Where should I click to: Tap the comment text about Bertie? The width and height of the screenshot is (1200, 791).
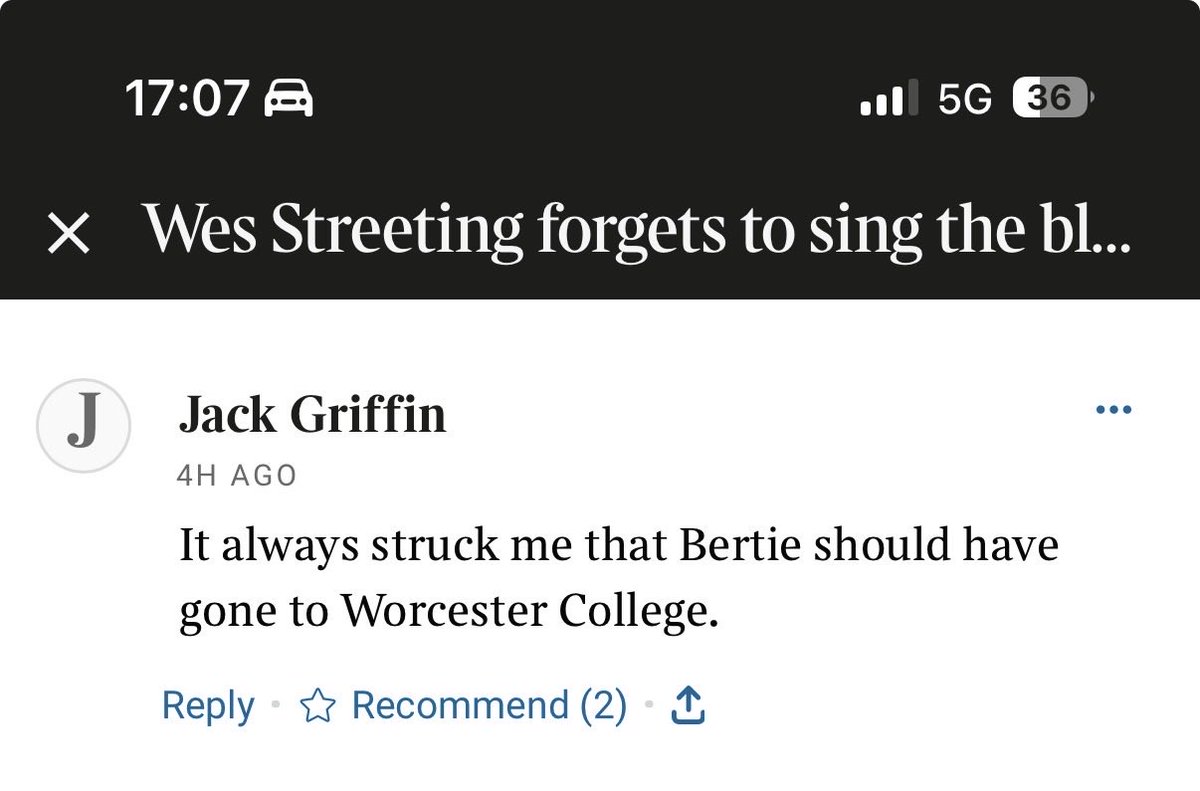(x=618, y=578)
